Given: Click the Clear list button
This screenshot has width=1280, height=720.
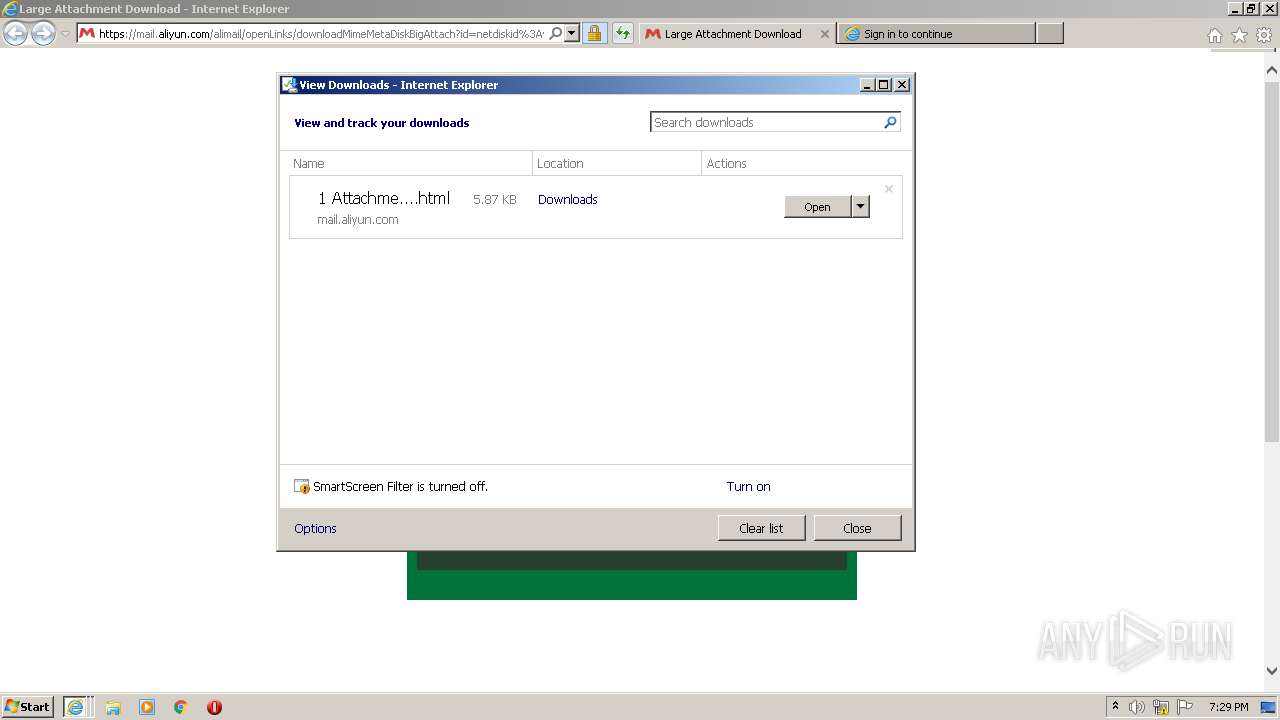Looking at the screenshot, I should tap(761, 528).
